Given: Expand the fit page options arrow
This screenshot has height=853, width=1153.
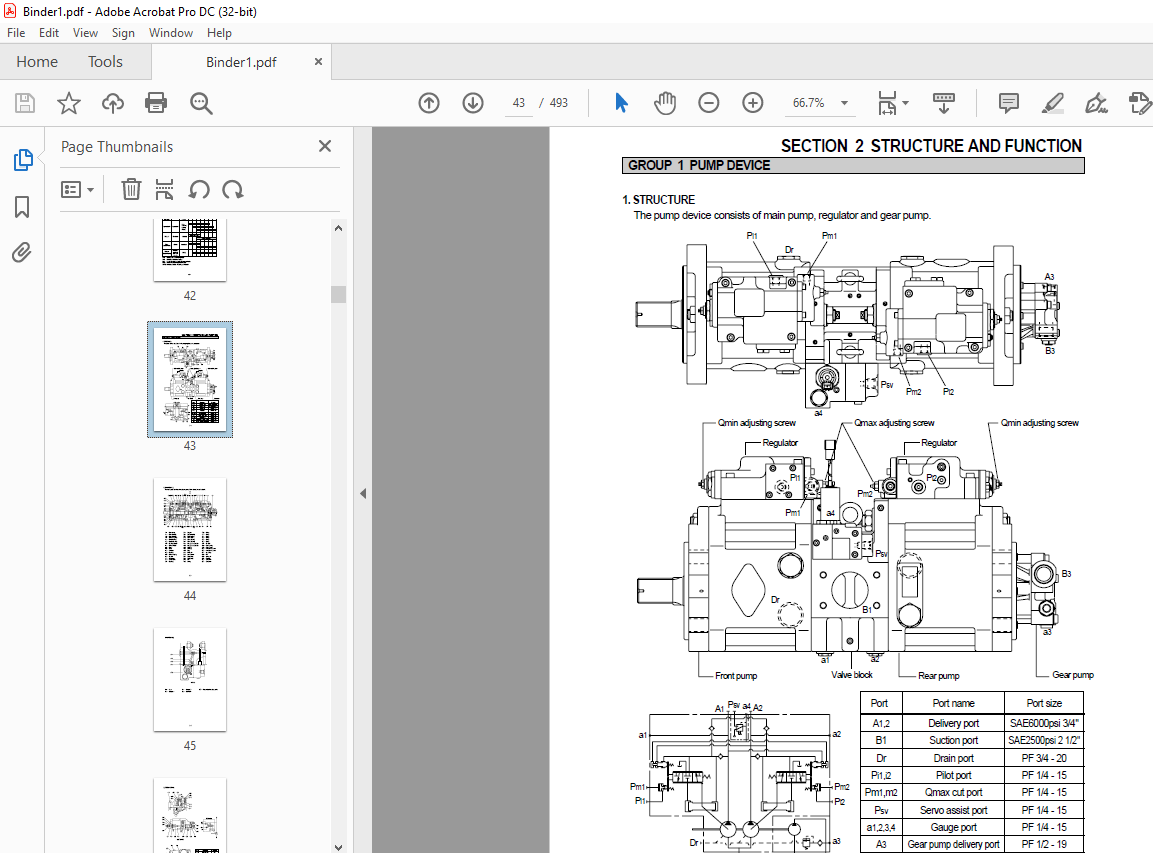Looking at the screenshot, I should [905, 103].
